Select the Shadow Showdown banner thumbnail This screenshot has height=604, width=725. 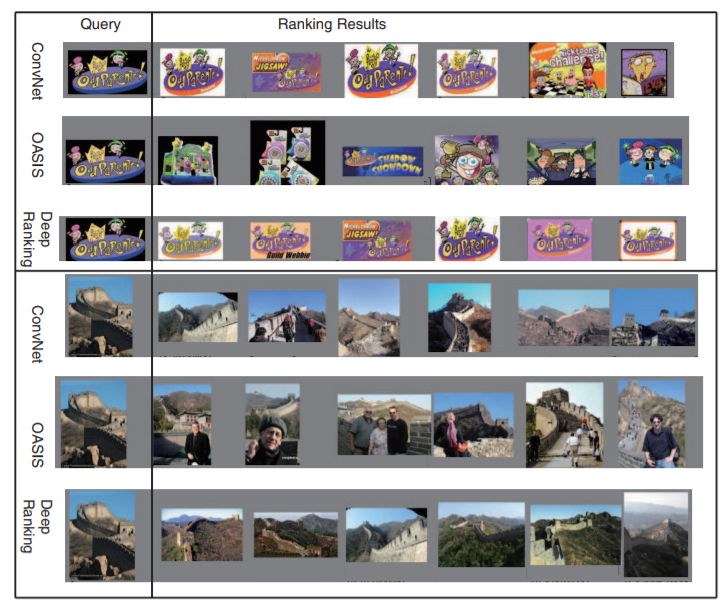pyautogui.click(x=383, y=161)
